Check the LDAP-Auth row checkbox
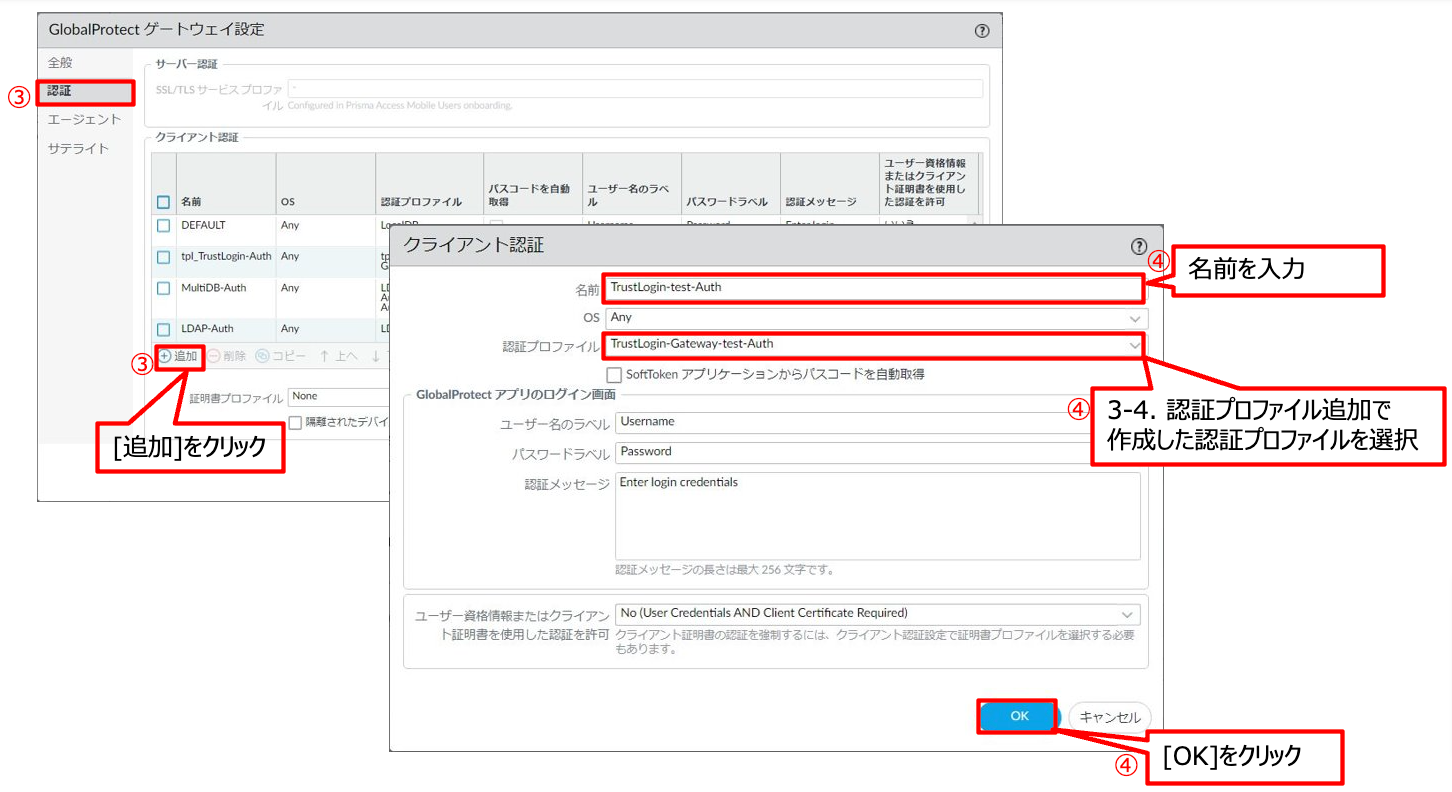Screen dimensions: 1452x792 [164, 329]
